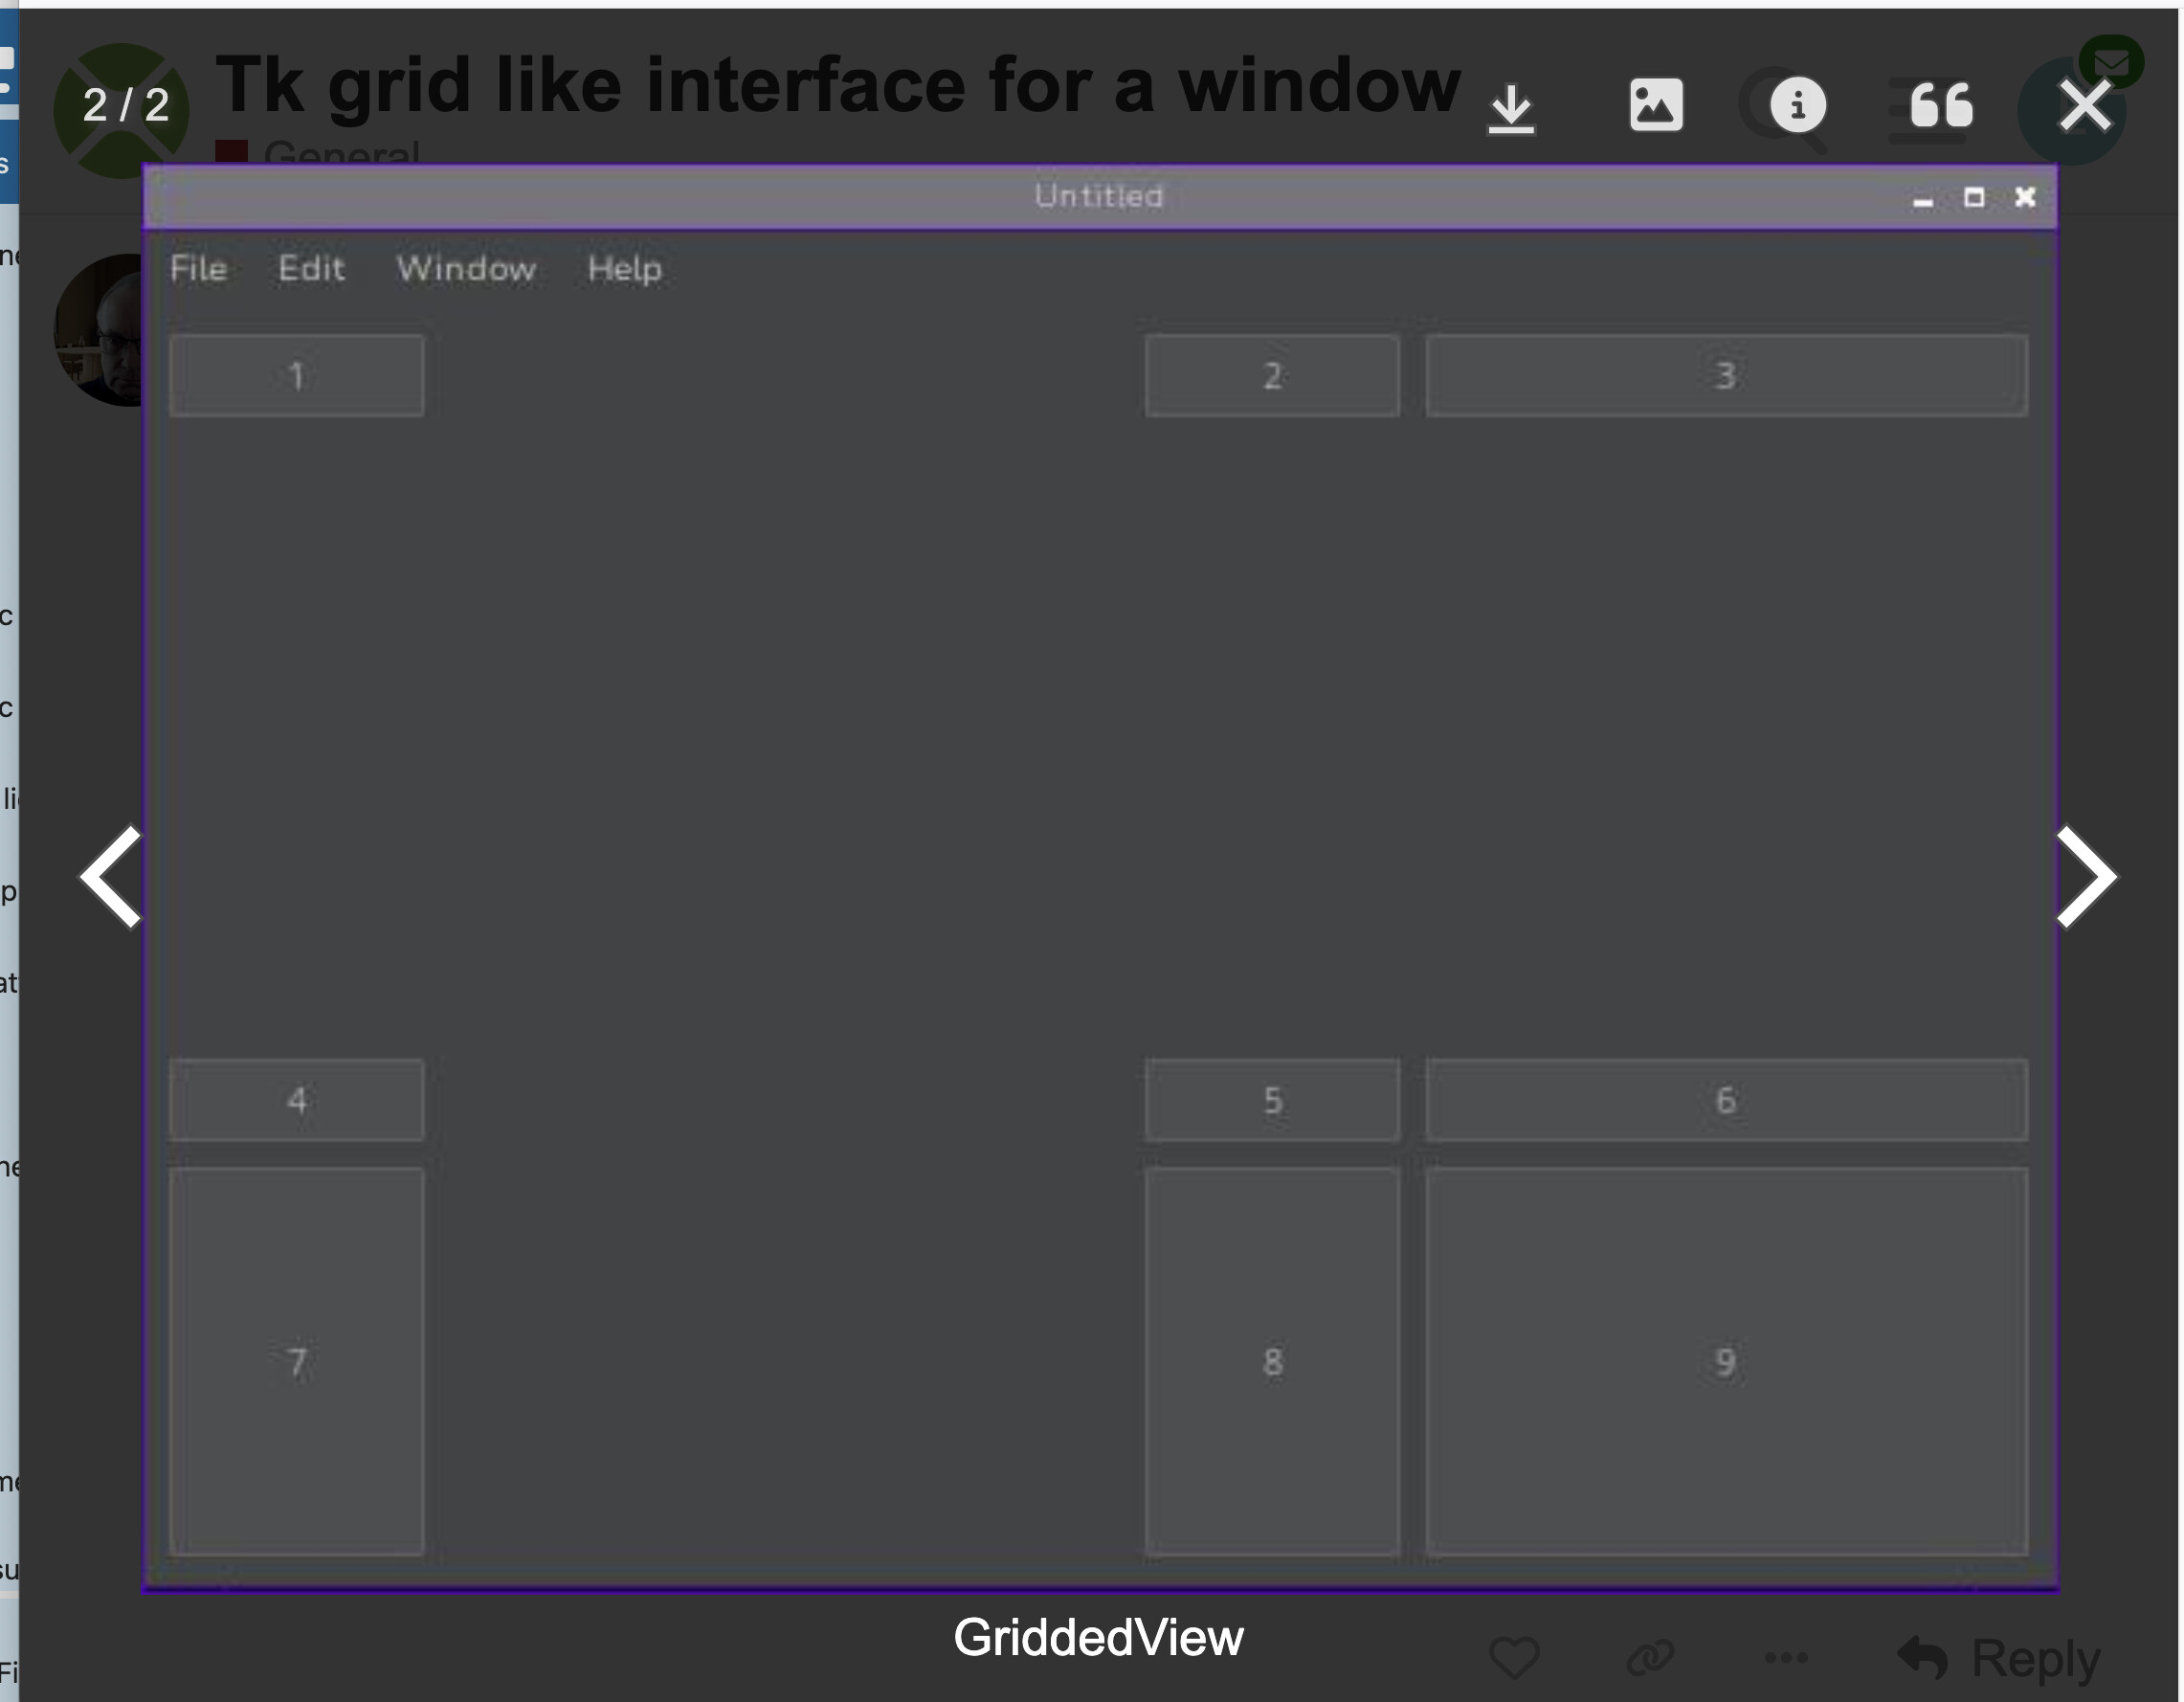Screen dimensions: 2184x1702
Task: Click the tall button labeled 9
Action: tap(1726, 1361)
